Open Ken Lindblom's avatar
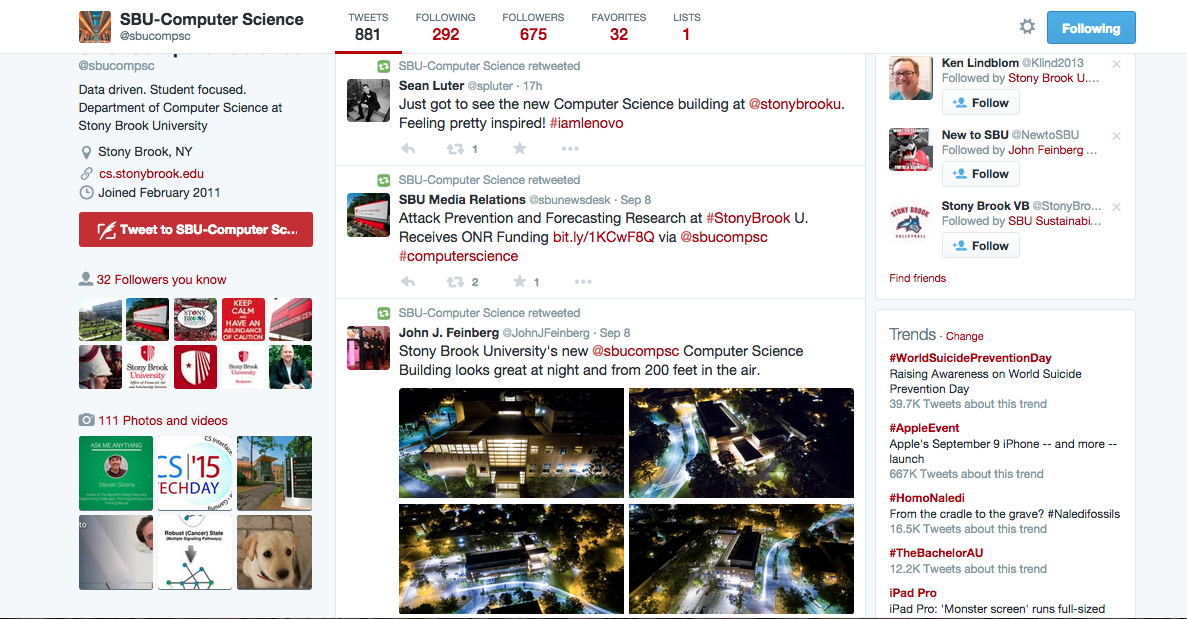Viewport: 1187px width, 619px height. pyautogui.click(x=911, y=78)
